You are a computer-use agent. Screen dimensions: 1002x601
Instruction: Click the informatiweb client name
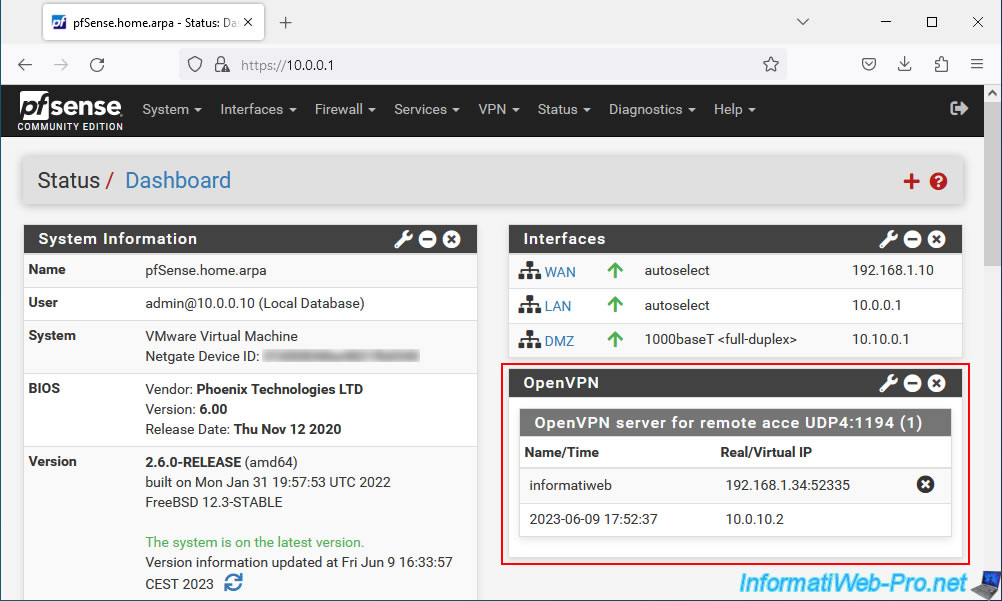[570, 485]
